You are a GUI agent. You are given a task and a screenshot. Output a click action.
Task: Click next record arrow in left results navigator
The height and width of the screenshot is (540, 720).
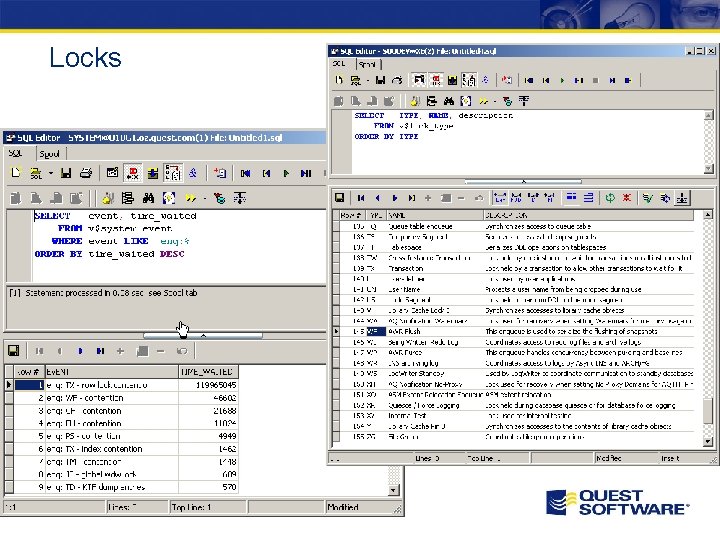coord(80,351)
